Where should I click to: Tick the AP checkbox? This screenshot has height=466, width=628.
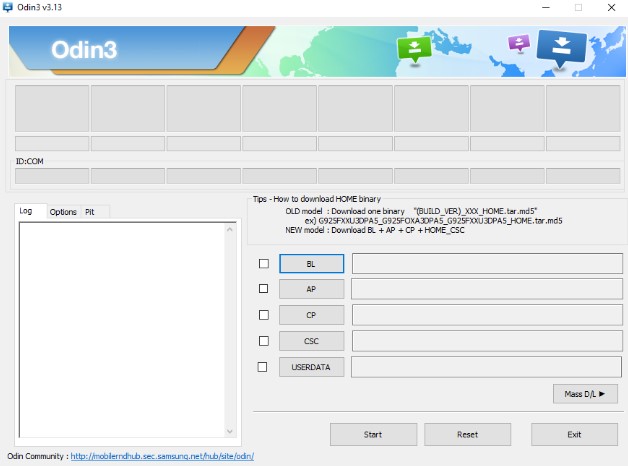pos(264,289)
